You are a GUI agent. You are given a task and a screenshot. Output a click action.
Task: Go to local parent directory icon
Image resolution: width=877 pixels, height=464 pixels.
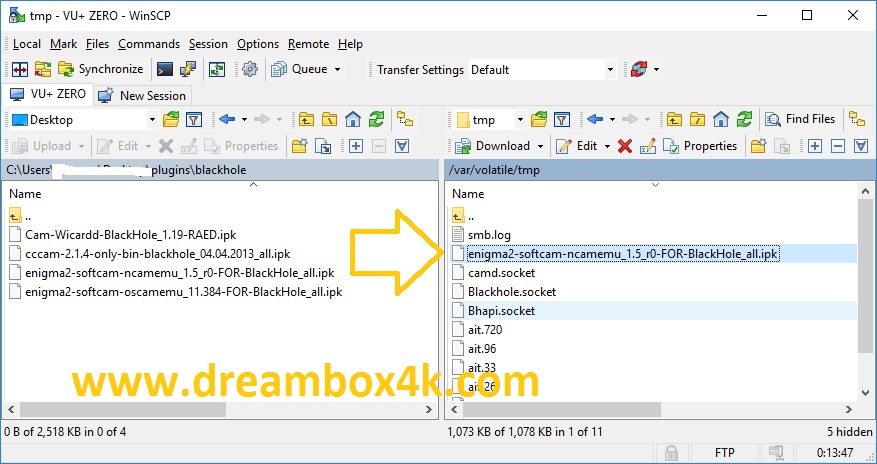pos(306,119)
